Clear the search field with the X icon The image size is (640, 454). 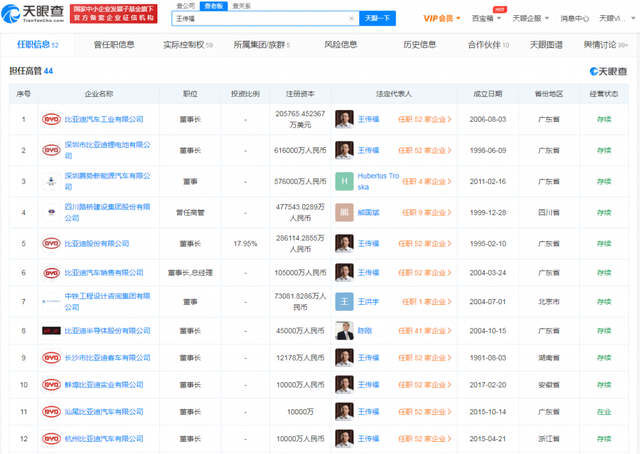(x=351, y=18)
